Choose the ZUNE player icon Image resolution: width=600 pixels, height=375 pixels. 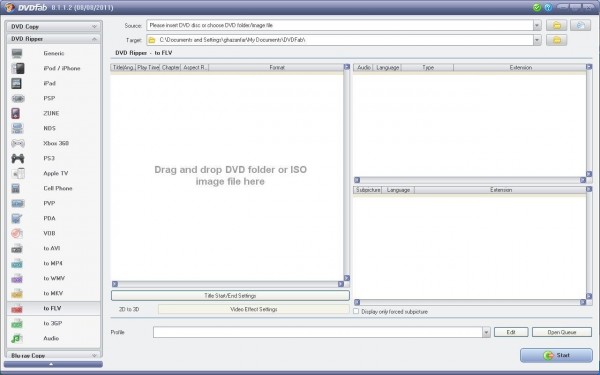pyautogui.click(x=16, y=113)
